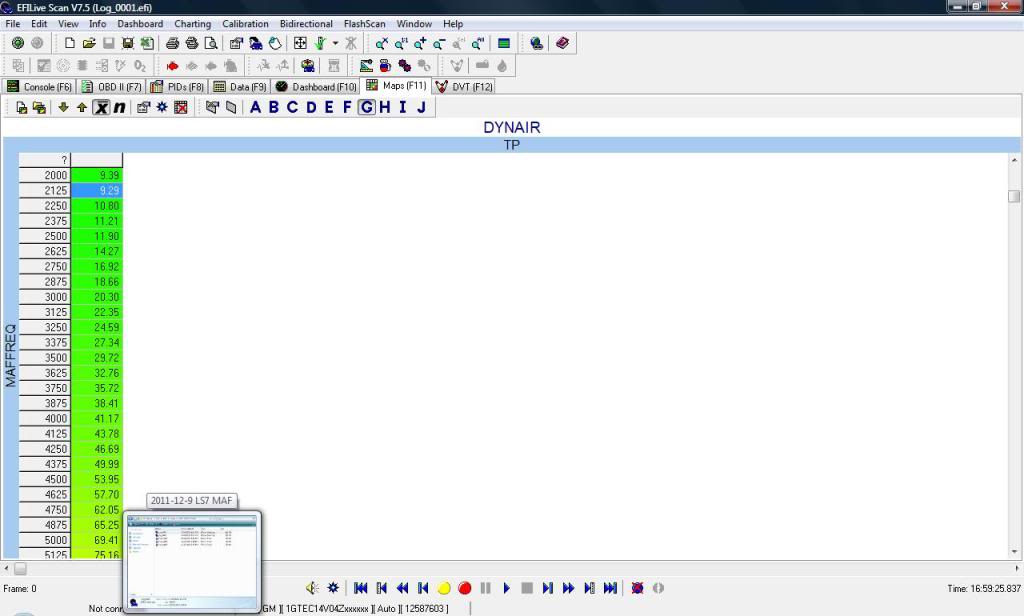
Task: Jump to first frame button
Action: tap(360, 588)
